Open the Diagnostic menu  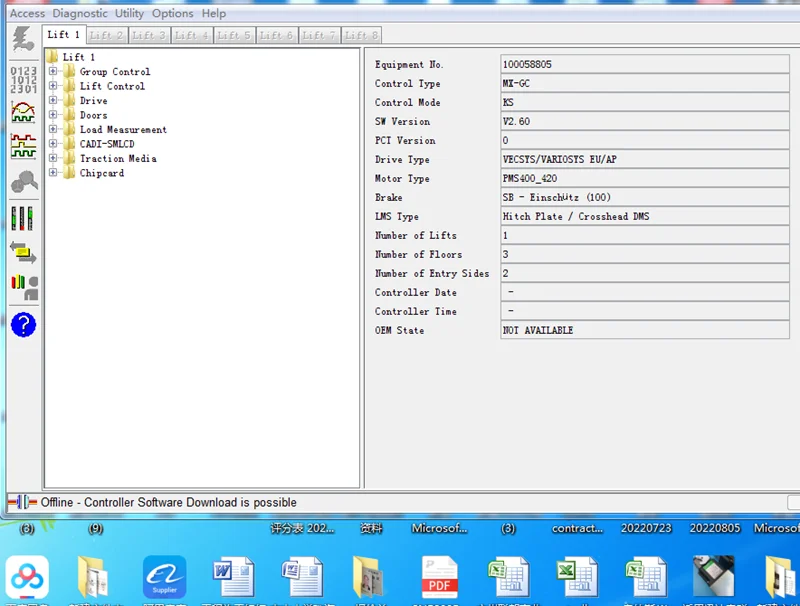click(80, 13)
